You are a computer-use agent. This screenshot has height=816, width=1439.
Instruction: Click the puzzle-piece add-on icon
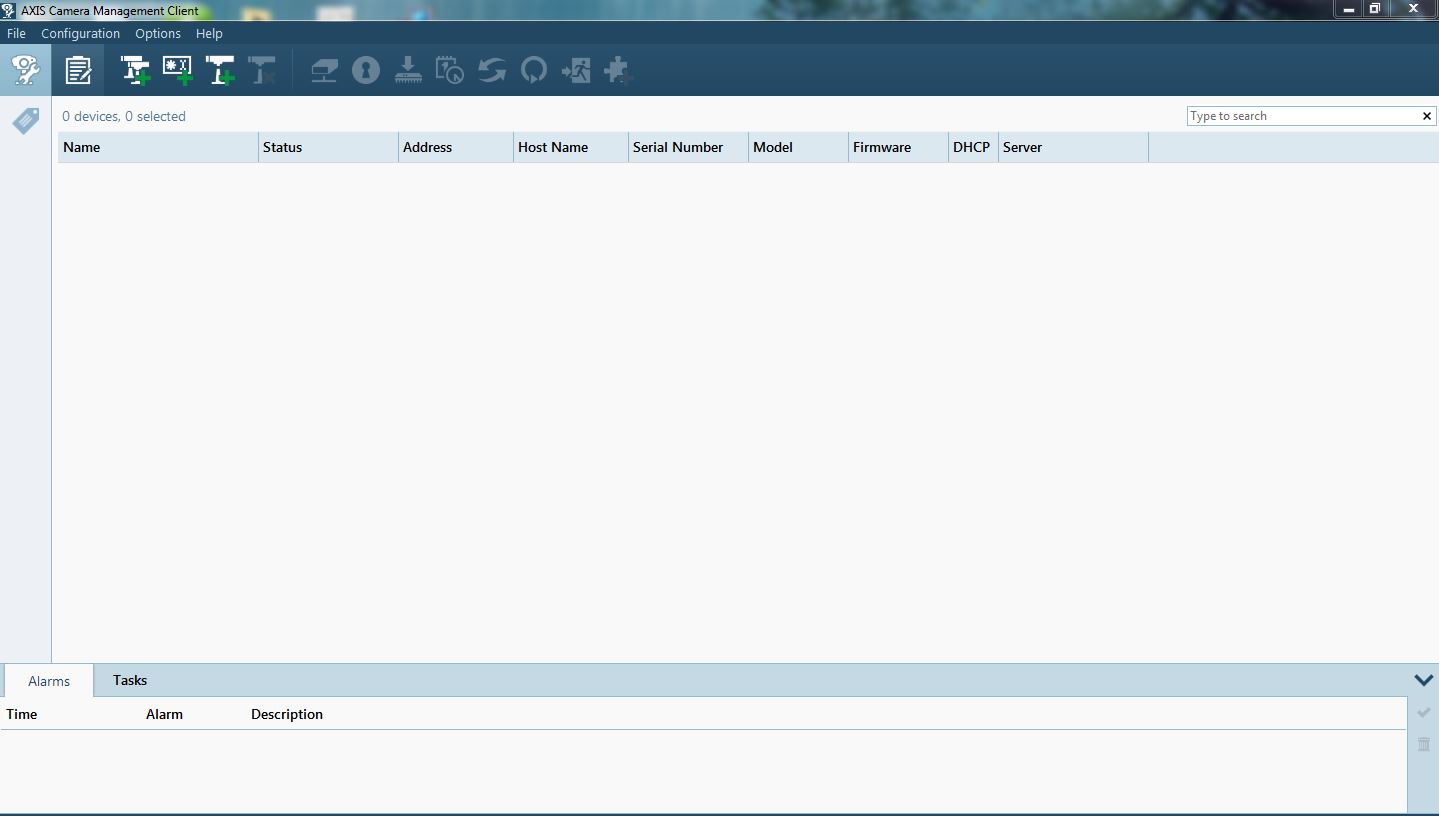[618, 70]
